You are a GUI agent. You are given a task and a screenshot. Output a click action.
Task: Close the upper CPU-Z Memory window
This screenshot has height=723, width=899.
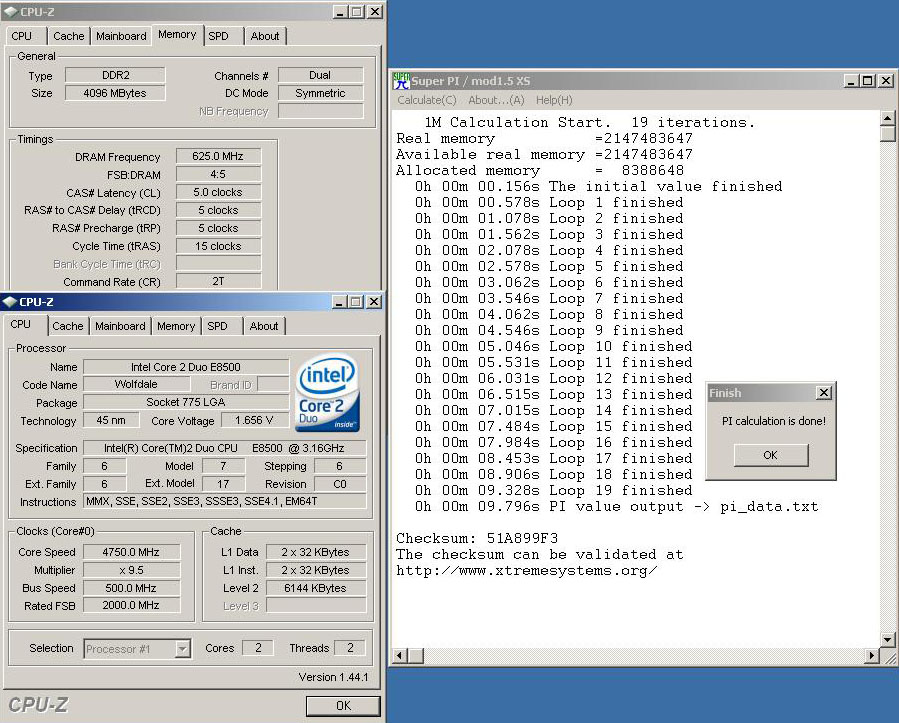[x=375, y=11]
